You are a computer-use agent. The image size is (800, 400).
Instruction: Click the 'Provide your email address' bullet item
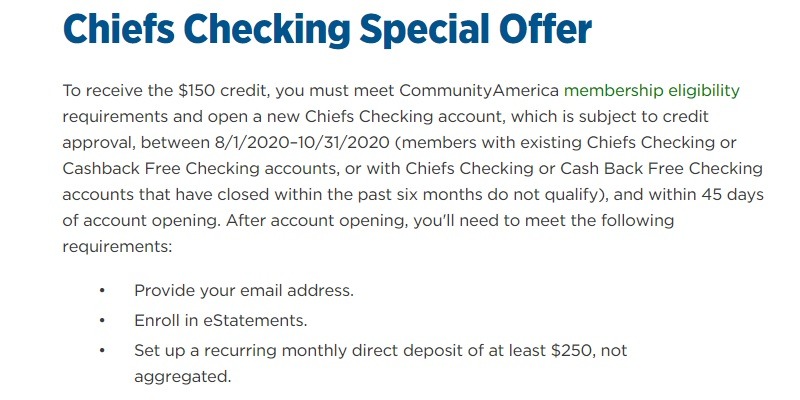(243, 291)
